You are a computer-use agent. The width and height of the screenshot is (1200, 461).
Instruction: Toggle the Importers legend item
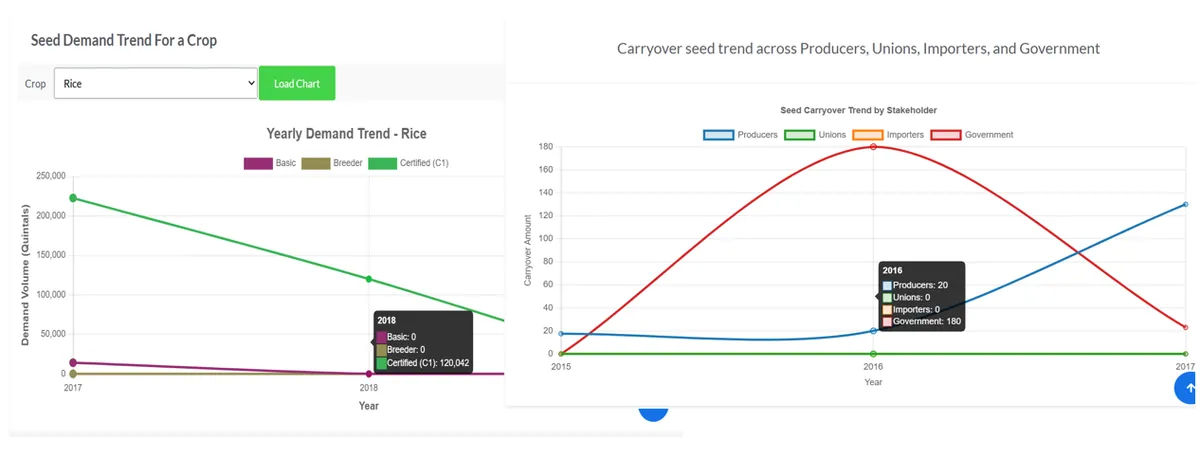[x=890, y=135]
